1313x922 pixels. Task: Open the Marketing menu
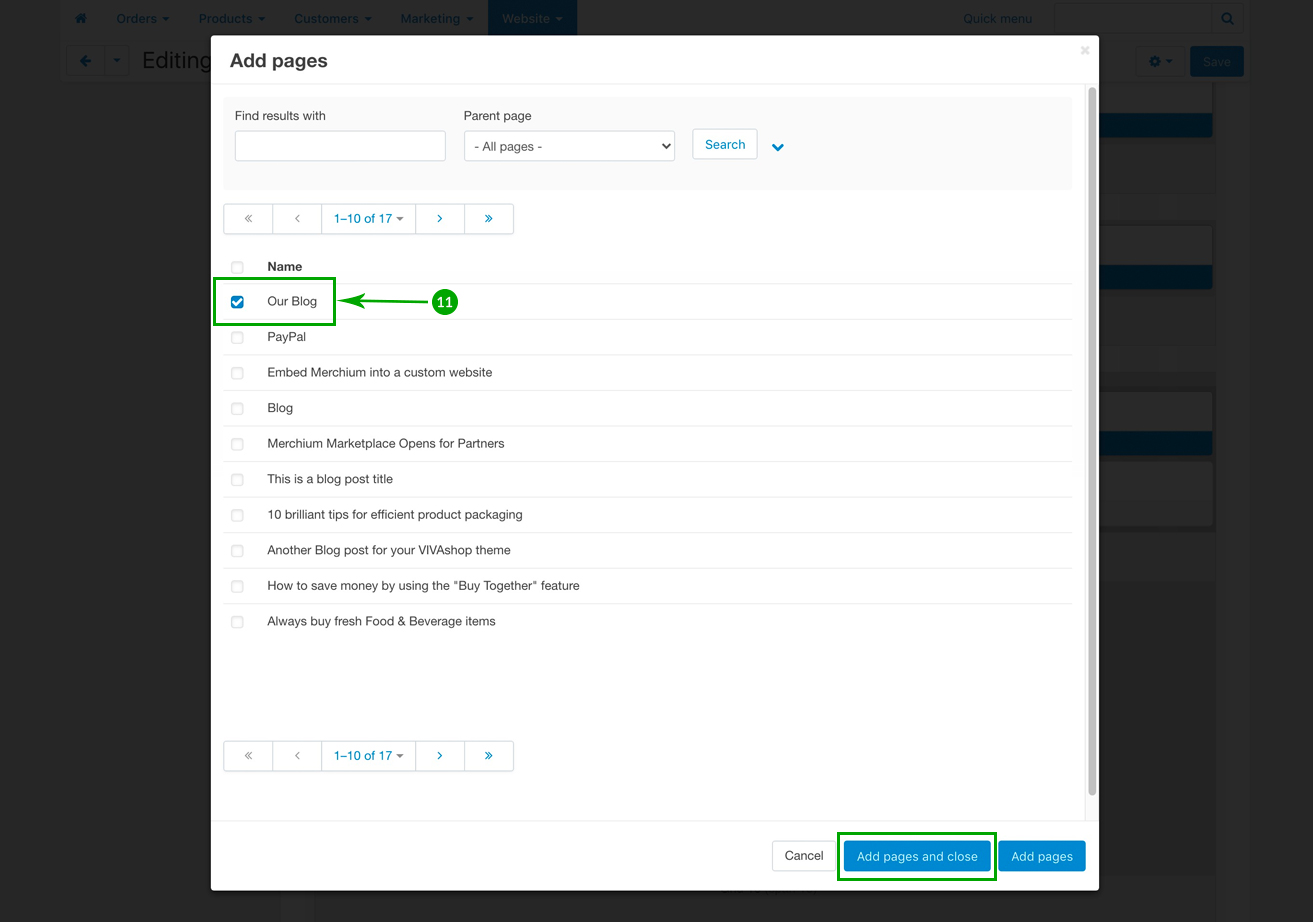tap(436, 19)
